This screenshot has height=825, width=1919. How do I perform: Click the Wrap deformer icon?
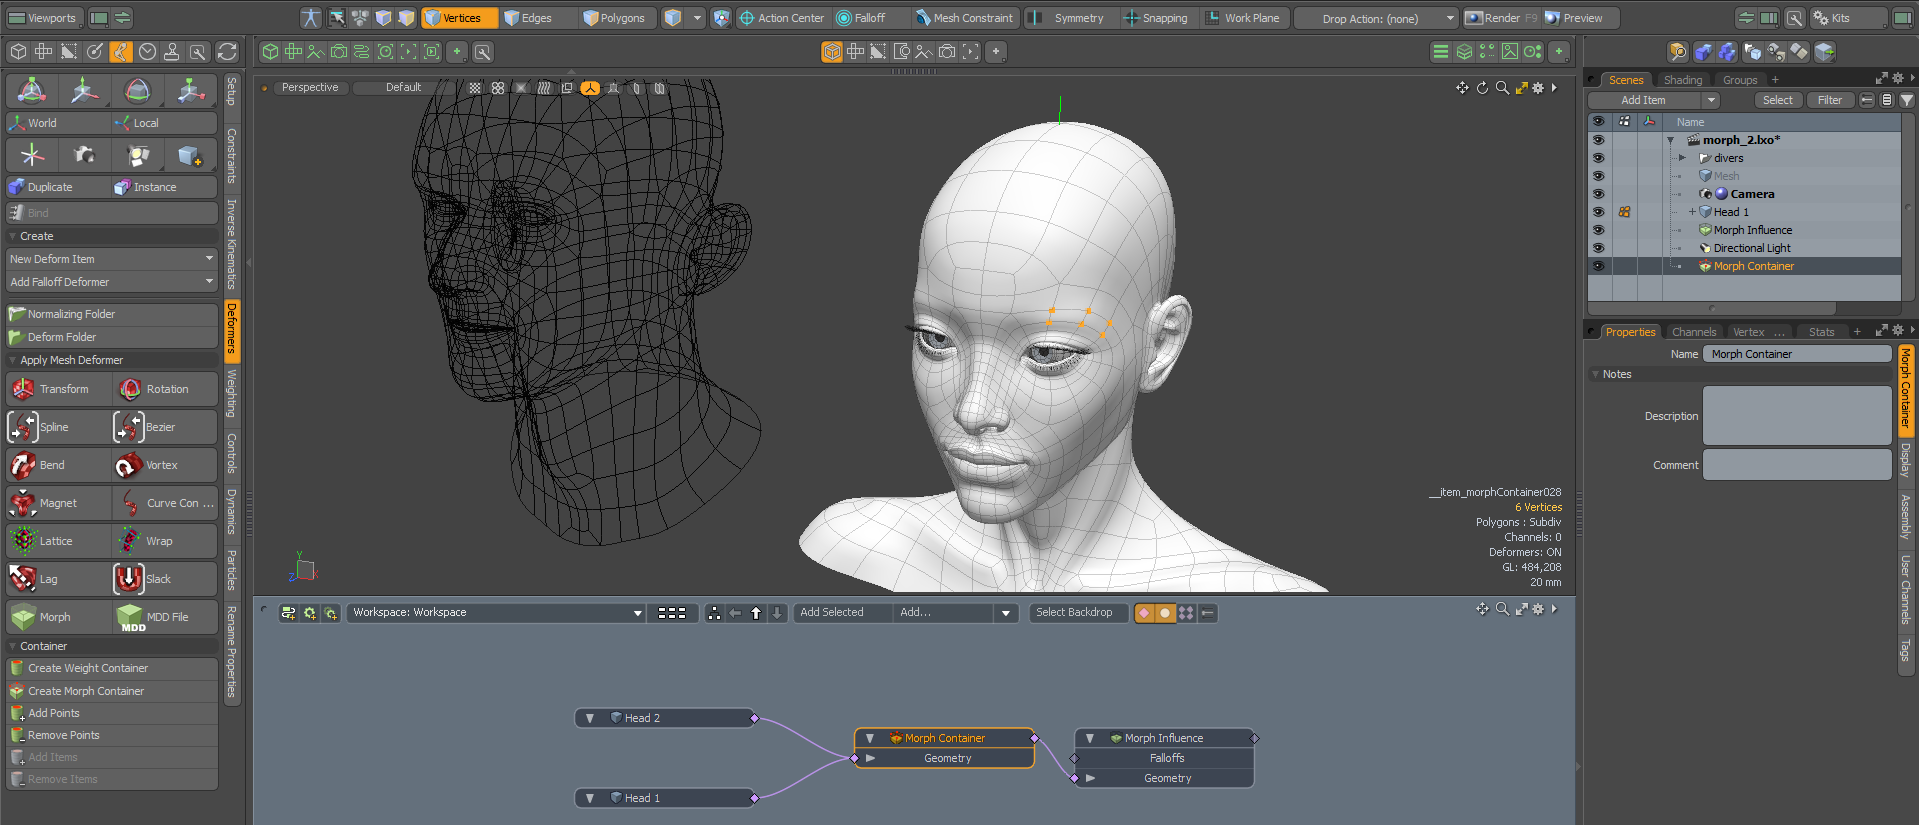click(130, 541)
